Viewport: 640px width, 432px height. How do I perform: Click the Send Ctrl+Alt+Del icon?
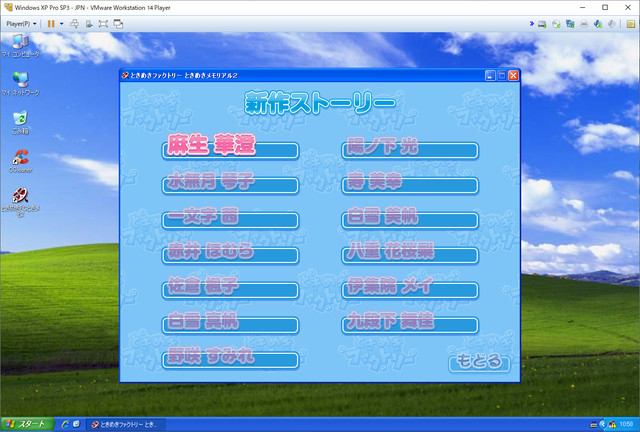click(74, 24)
